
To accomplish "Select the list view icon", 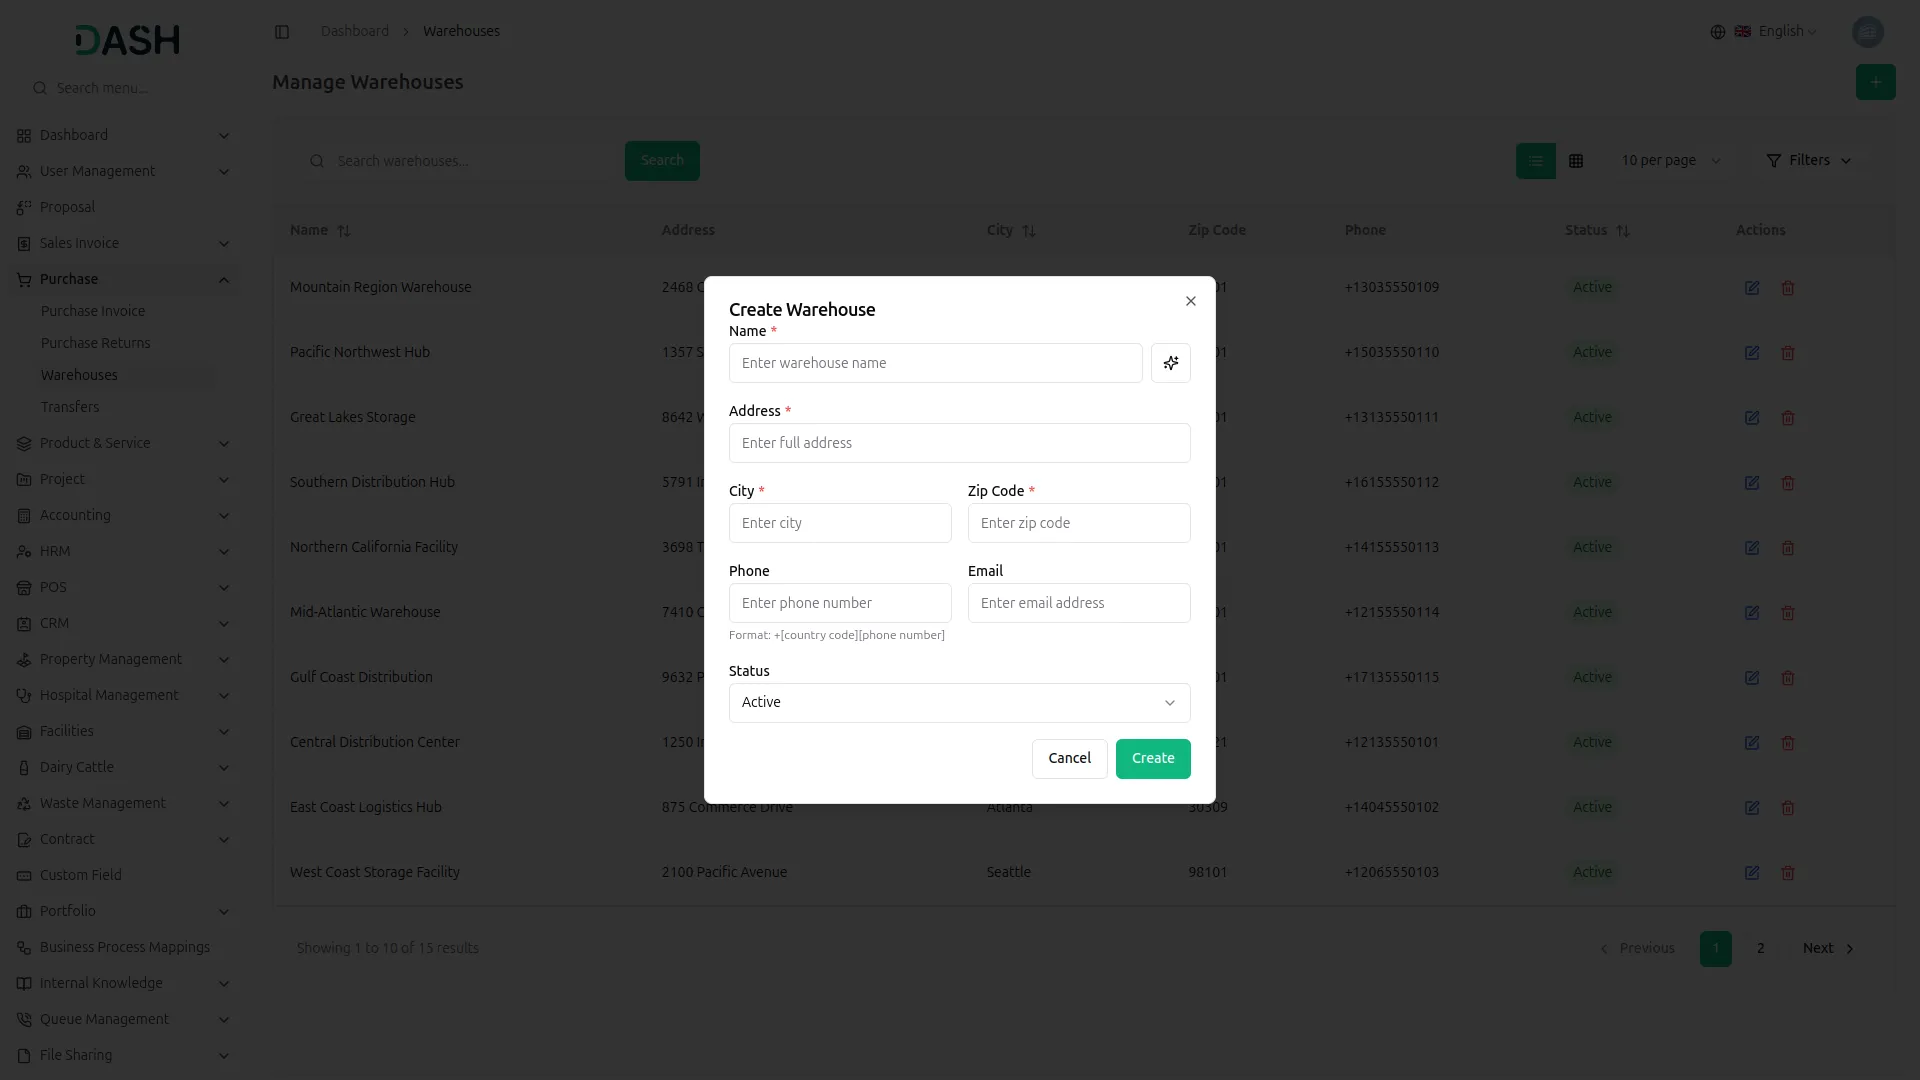I will coord(1536,160).
